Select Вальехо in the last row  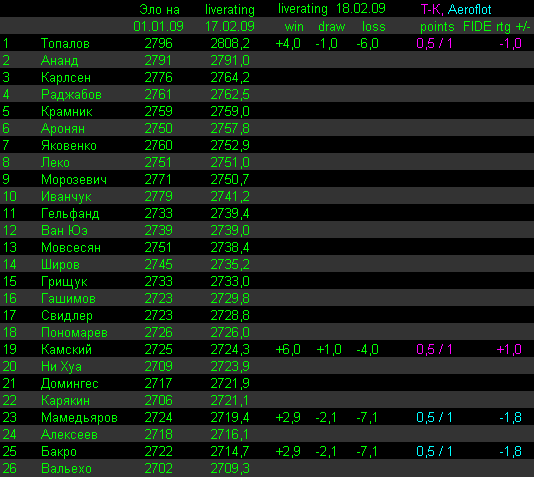(x=66, y=469)
